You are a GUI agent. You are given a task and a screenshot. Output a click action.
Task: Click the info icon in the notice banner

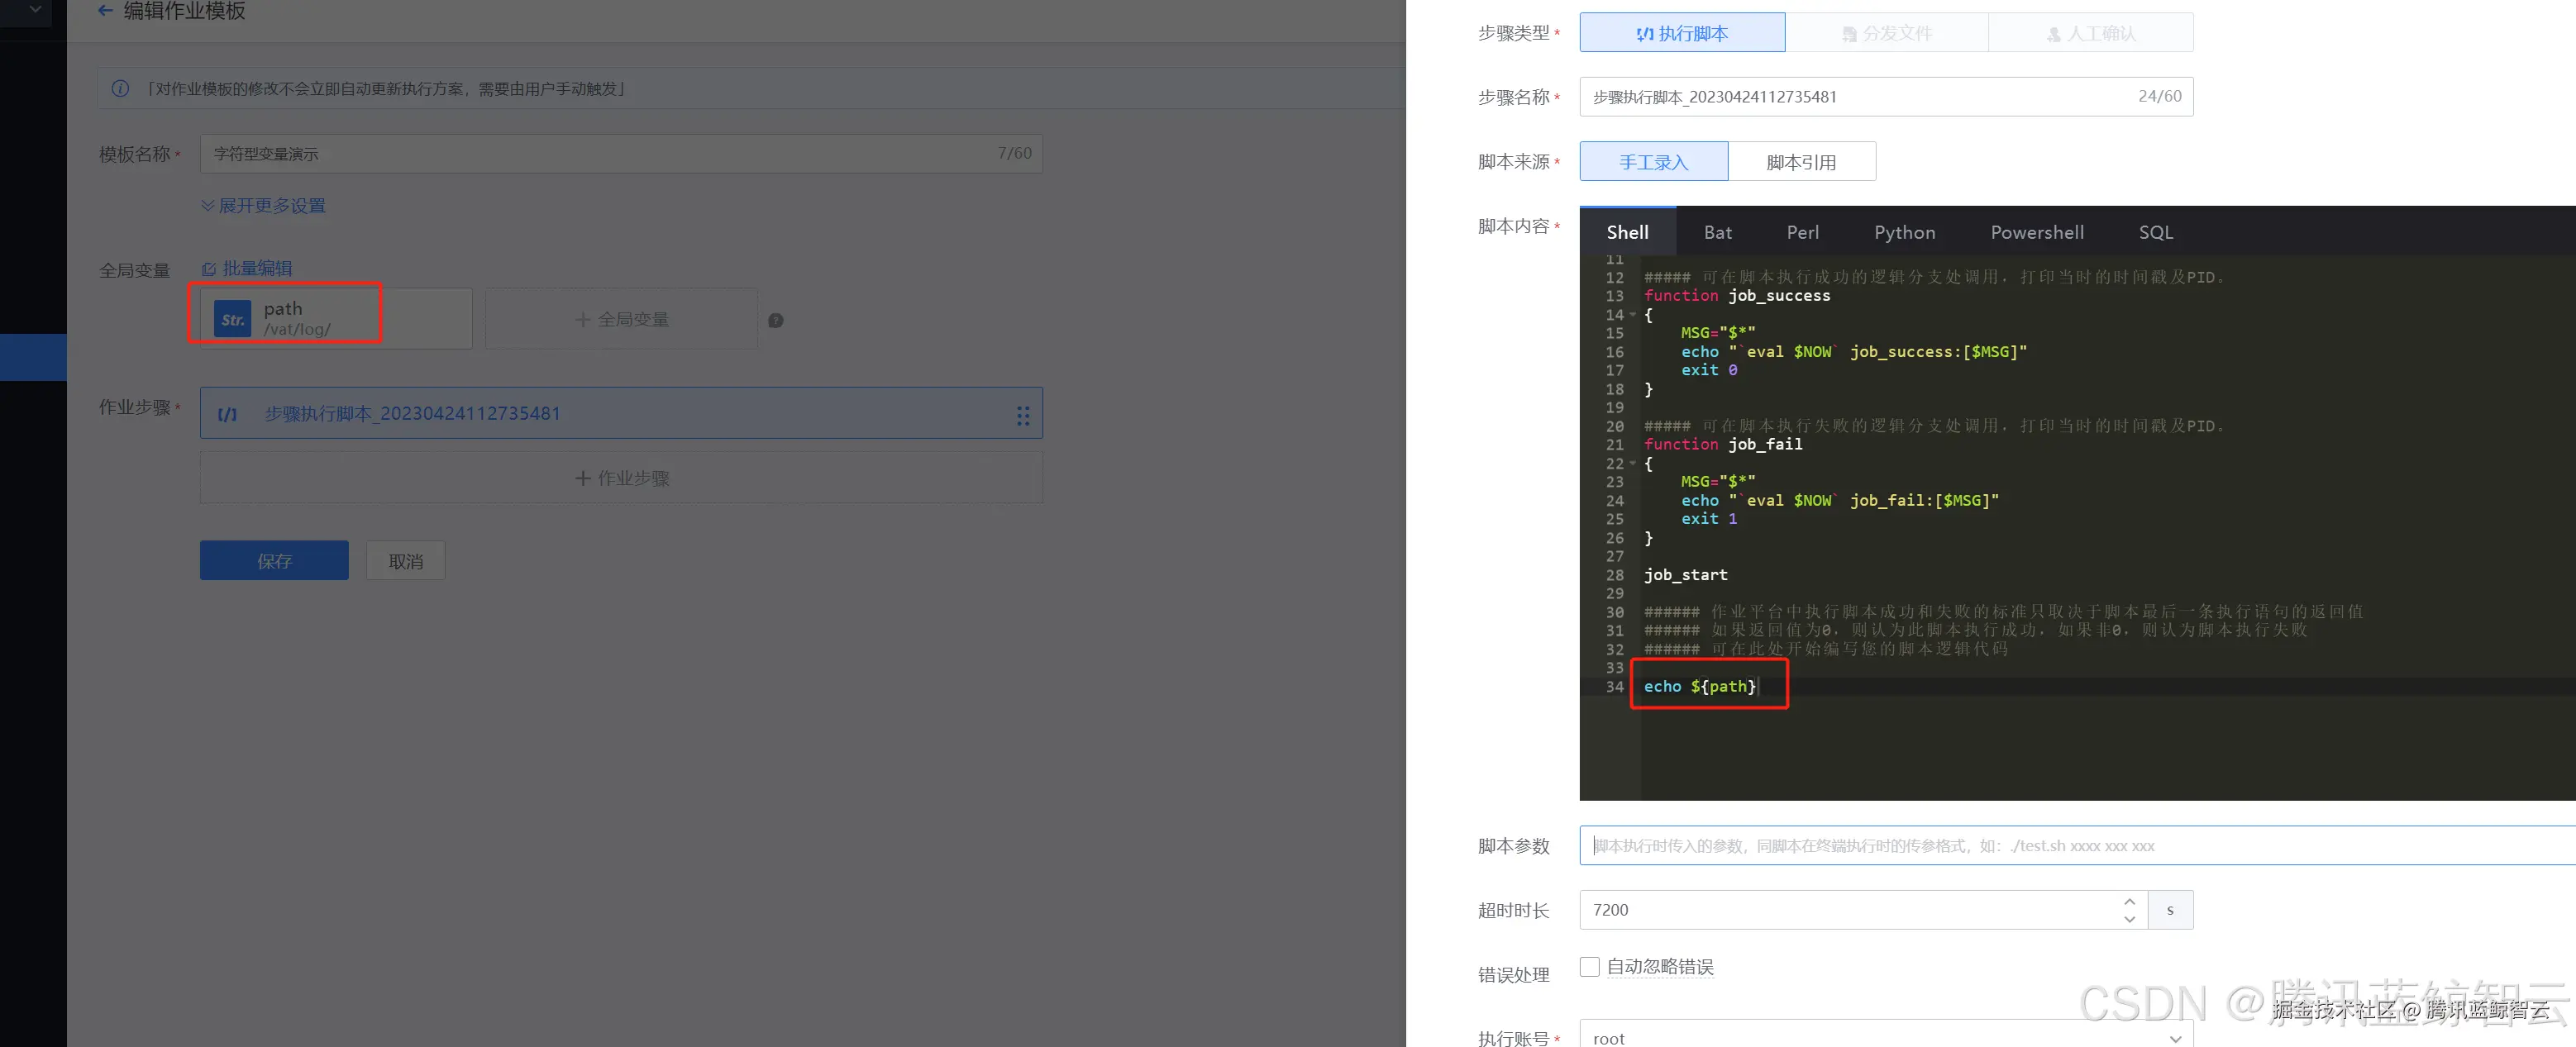point(120,89)
